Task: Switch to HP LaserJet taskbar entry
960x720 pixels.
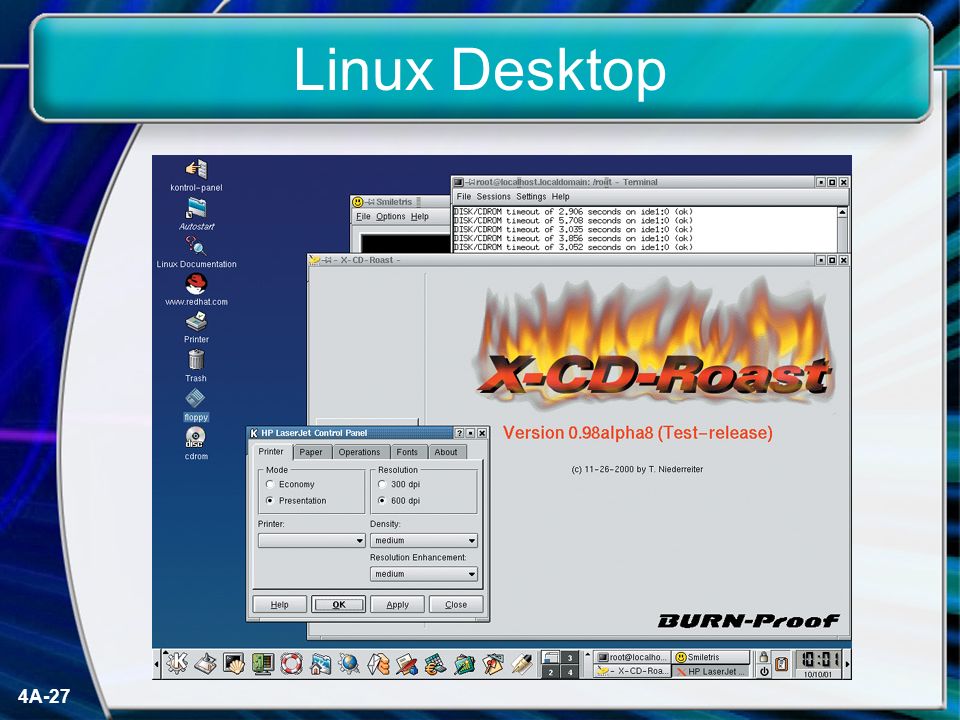Action: [x=711, y=671]
